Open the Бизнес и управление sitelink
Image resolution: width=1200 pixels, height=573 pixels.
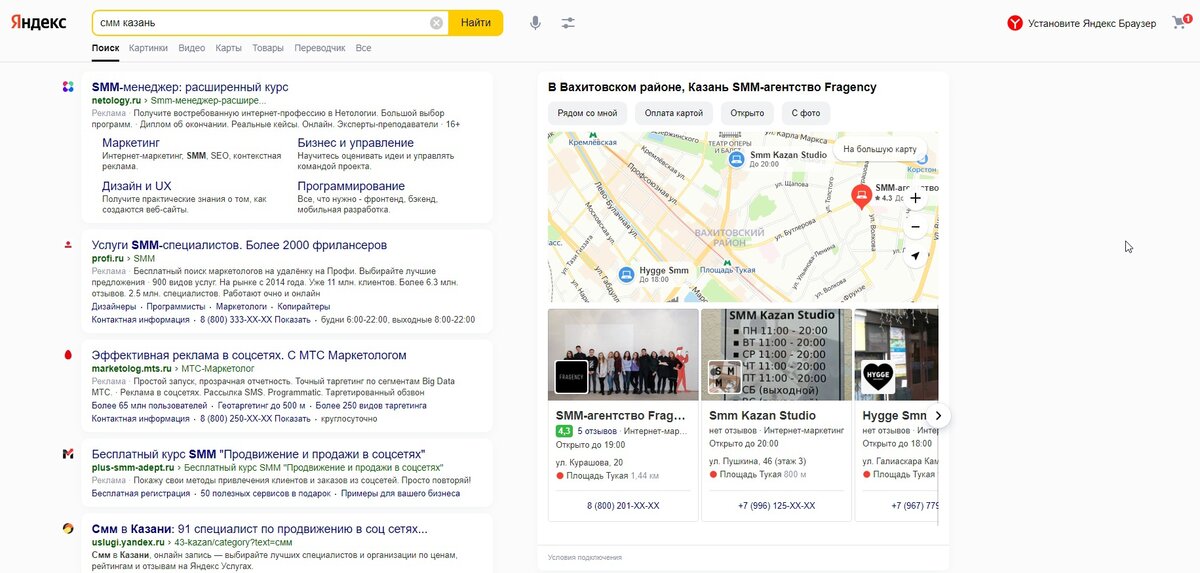tap(356, 143)
